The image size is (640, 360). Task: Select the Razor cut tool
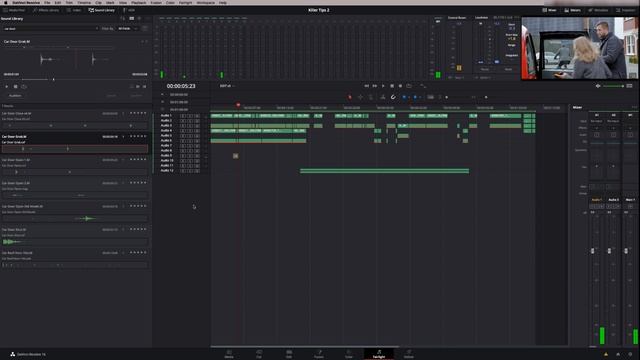point(382,97)
